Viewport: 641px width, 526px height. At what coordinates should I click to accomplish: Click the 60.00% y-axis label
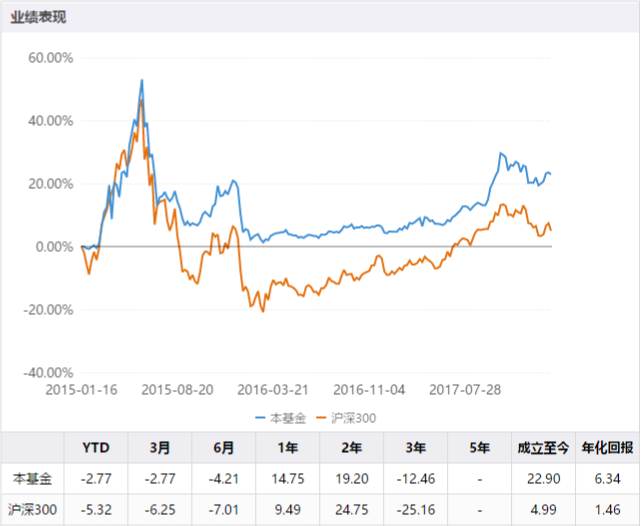pyautogui.click(x=51, y=58)
